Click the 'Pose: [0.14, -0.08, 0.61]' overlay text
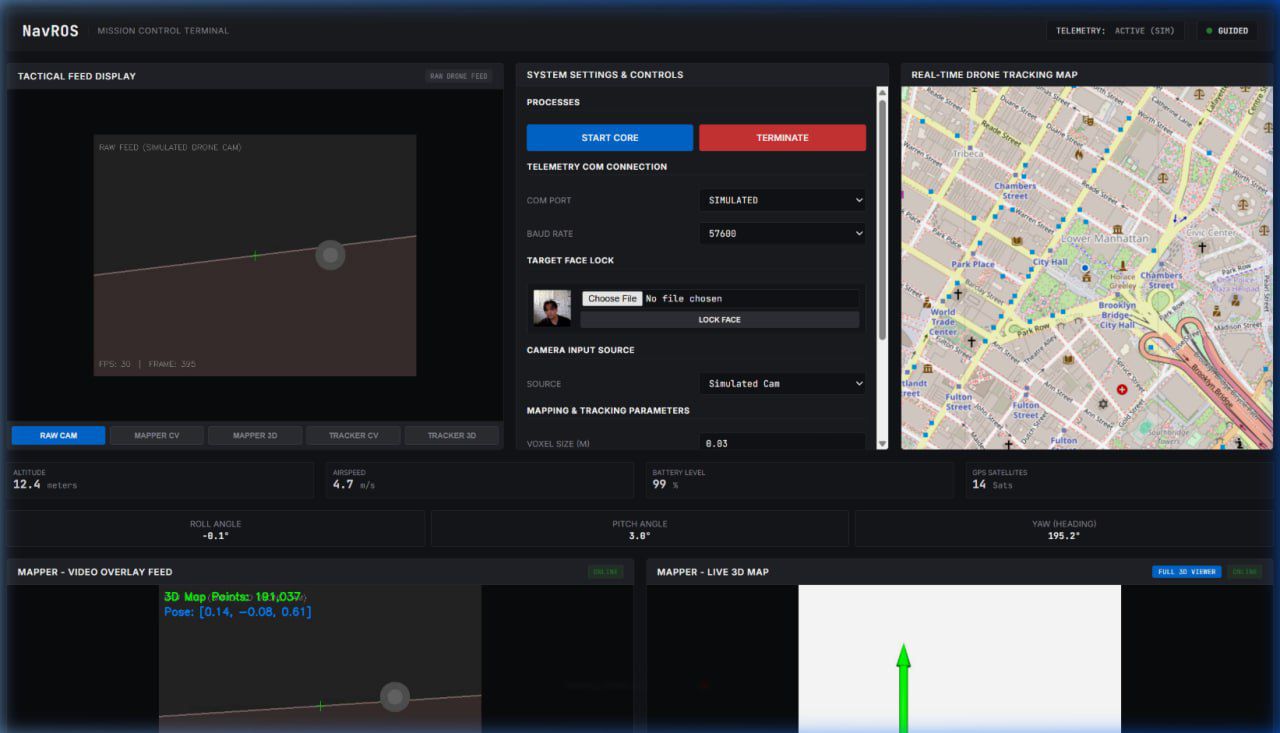 point(237,612)
